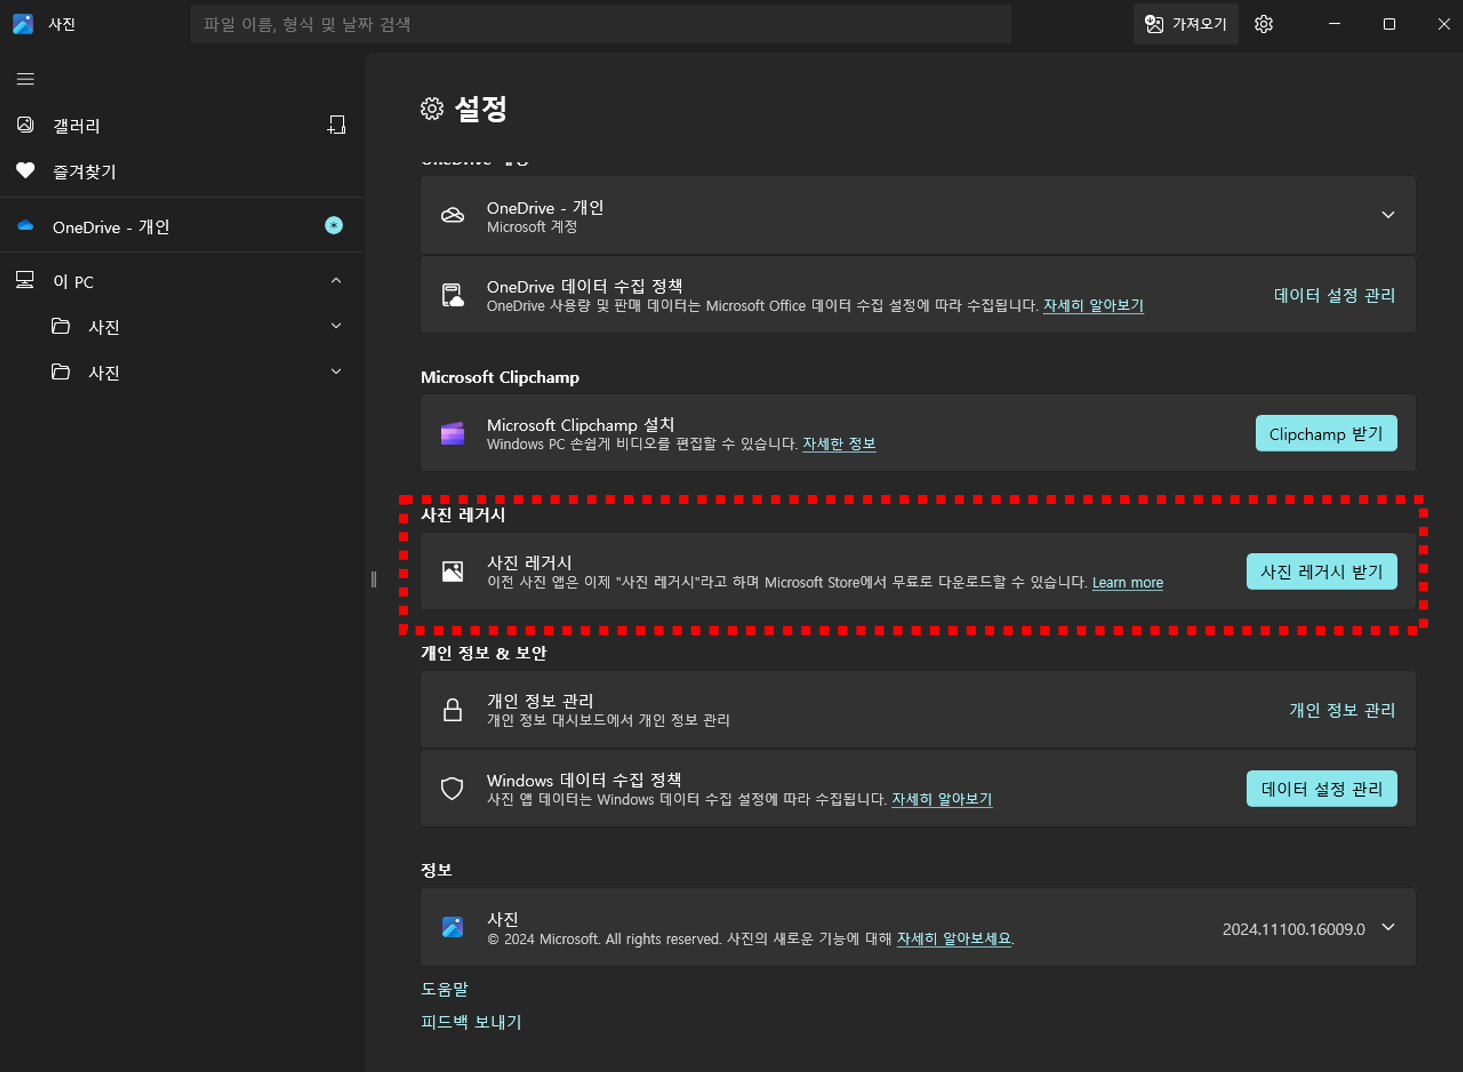Screen dimensions: 1463x1072
Task: Click the OneDrive cloud icon in the sidebar
Action: point(26,226)
